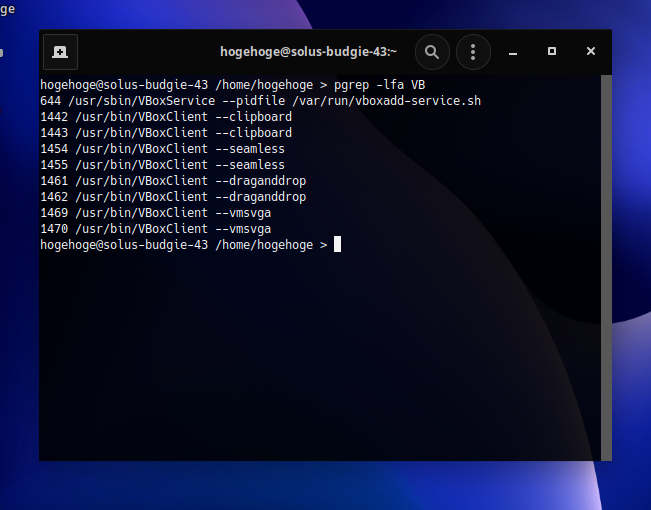The width and height of the screenshot is (651, 510).
Task: Minimize the terminal window
Action: click(x=513, y=52)
